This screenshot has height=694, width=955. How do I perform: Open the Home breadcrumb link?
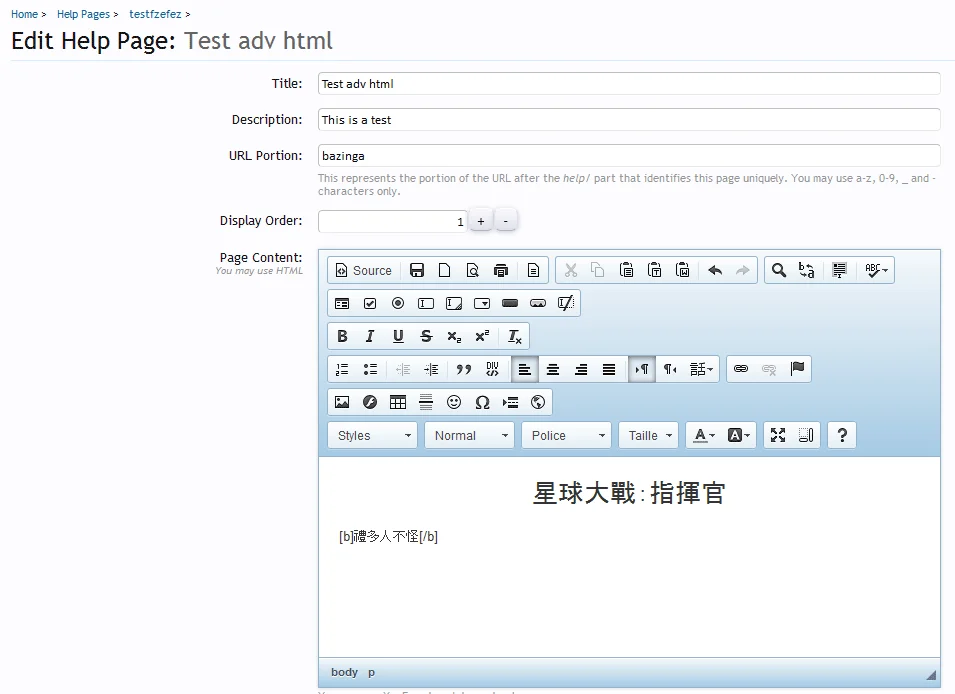tap(24, 14)
